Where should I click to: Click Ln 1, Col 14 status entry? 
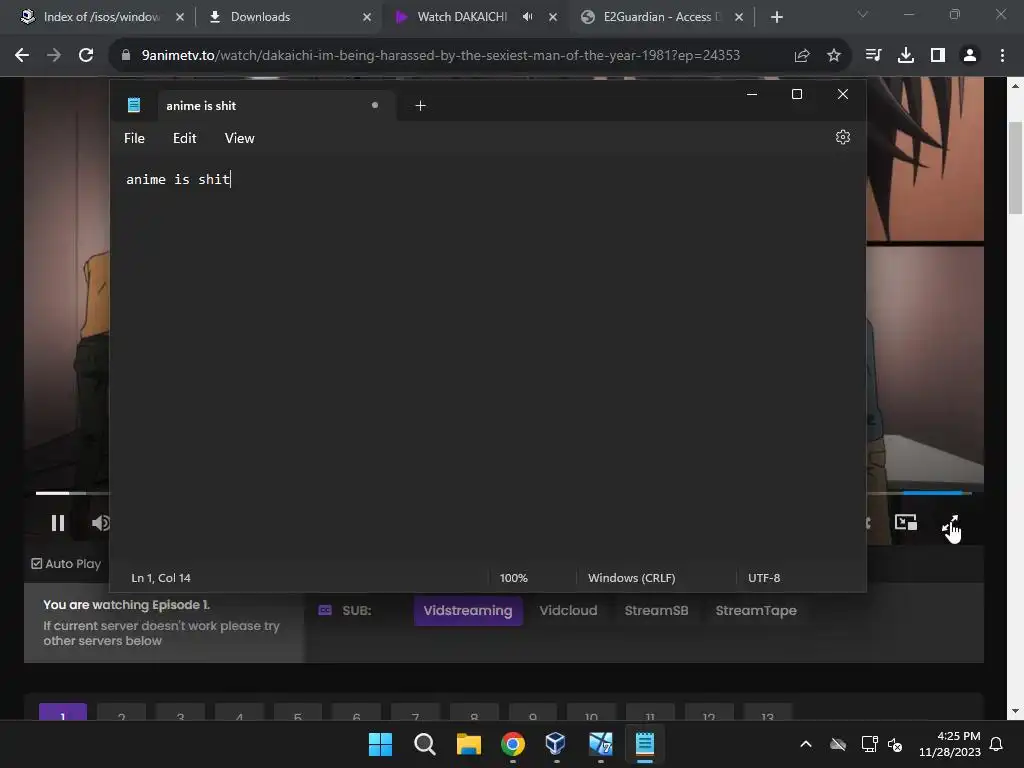[x=161, y=578]
